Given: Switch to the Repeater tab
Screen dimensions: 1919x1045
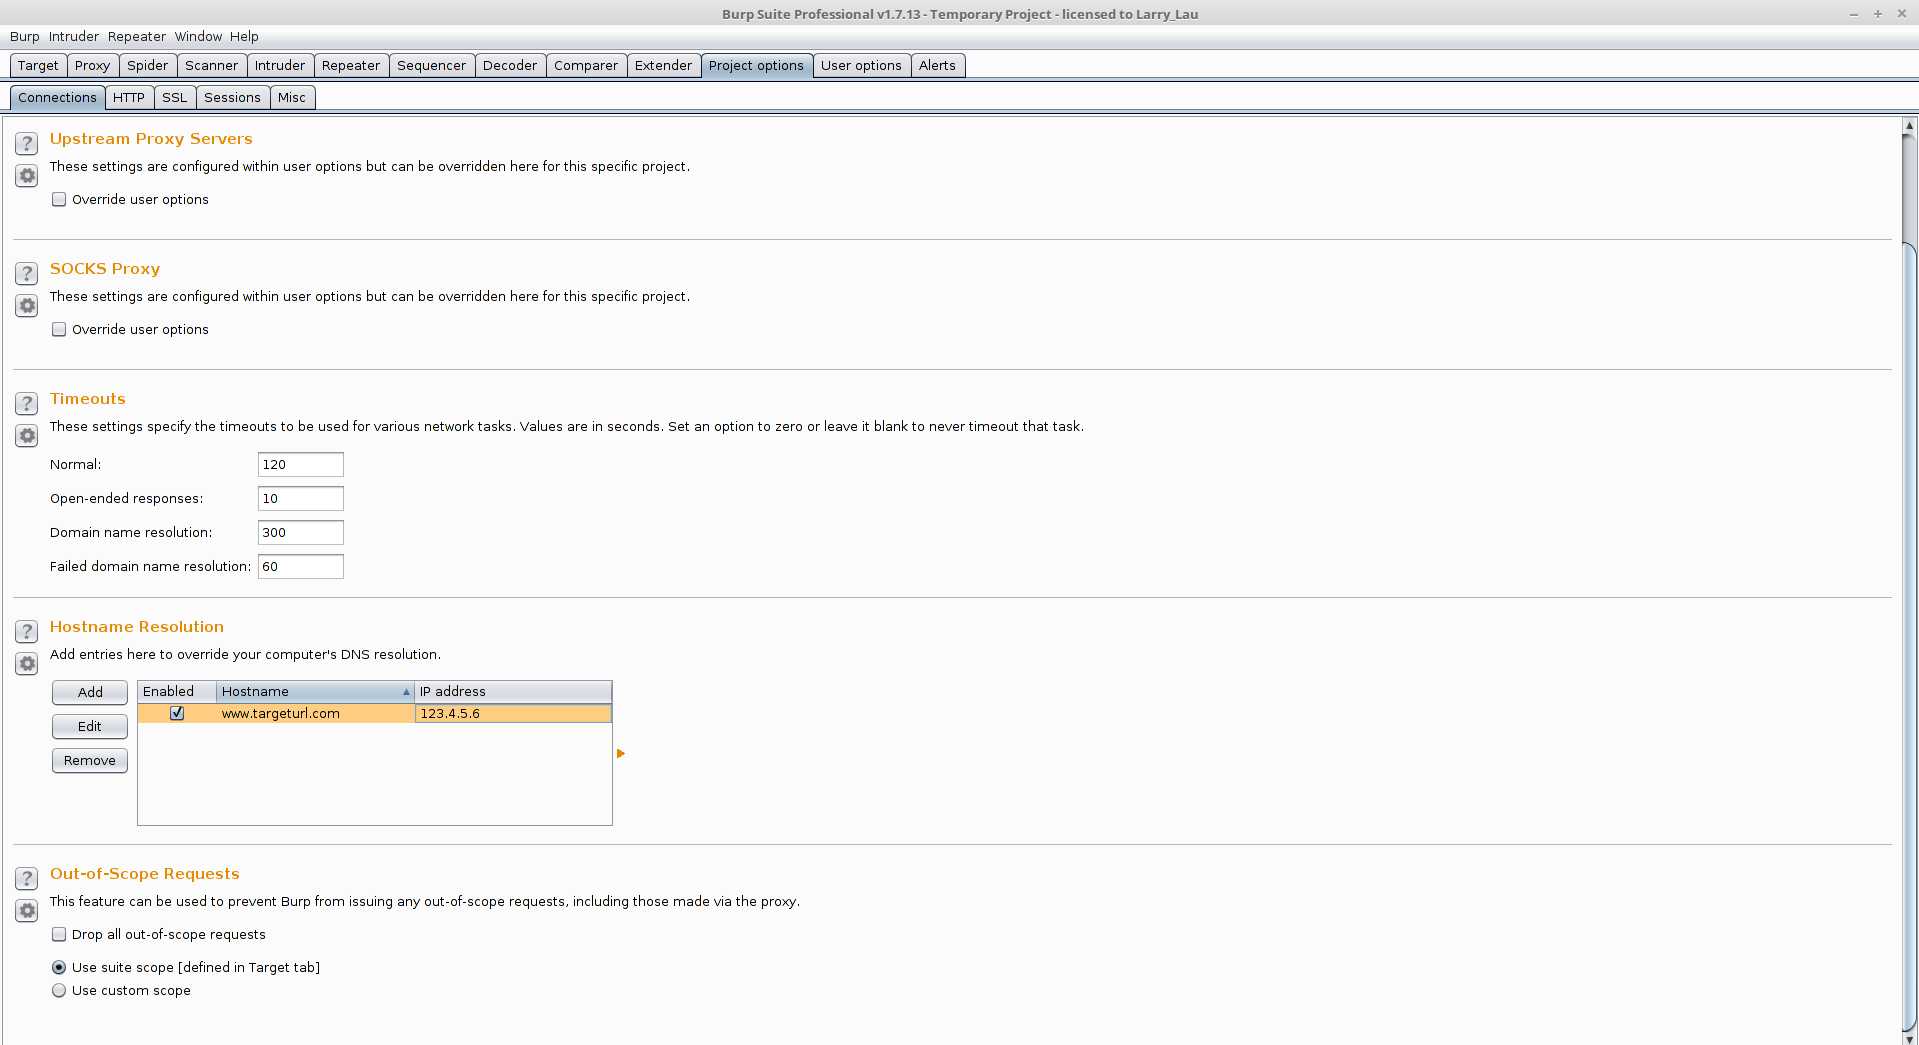Looking at the screenshot, I should pyautogui.click(x=351, y=65).
